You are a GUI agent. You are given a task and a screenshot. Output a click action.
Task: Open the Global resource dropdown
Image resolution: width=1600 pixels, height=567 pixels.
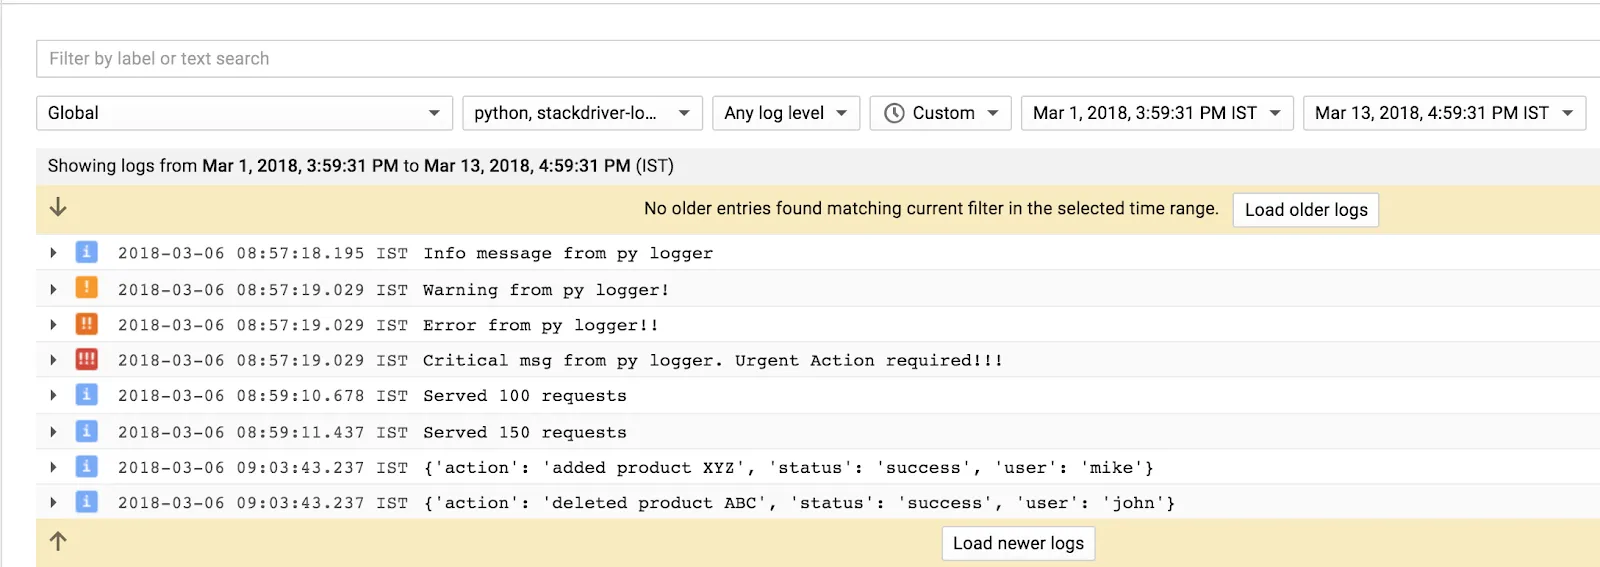pos(244,113)
